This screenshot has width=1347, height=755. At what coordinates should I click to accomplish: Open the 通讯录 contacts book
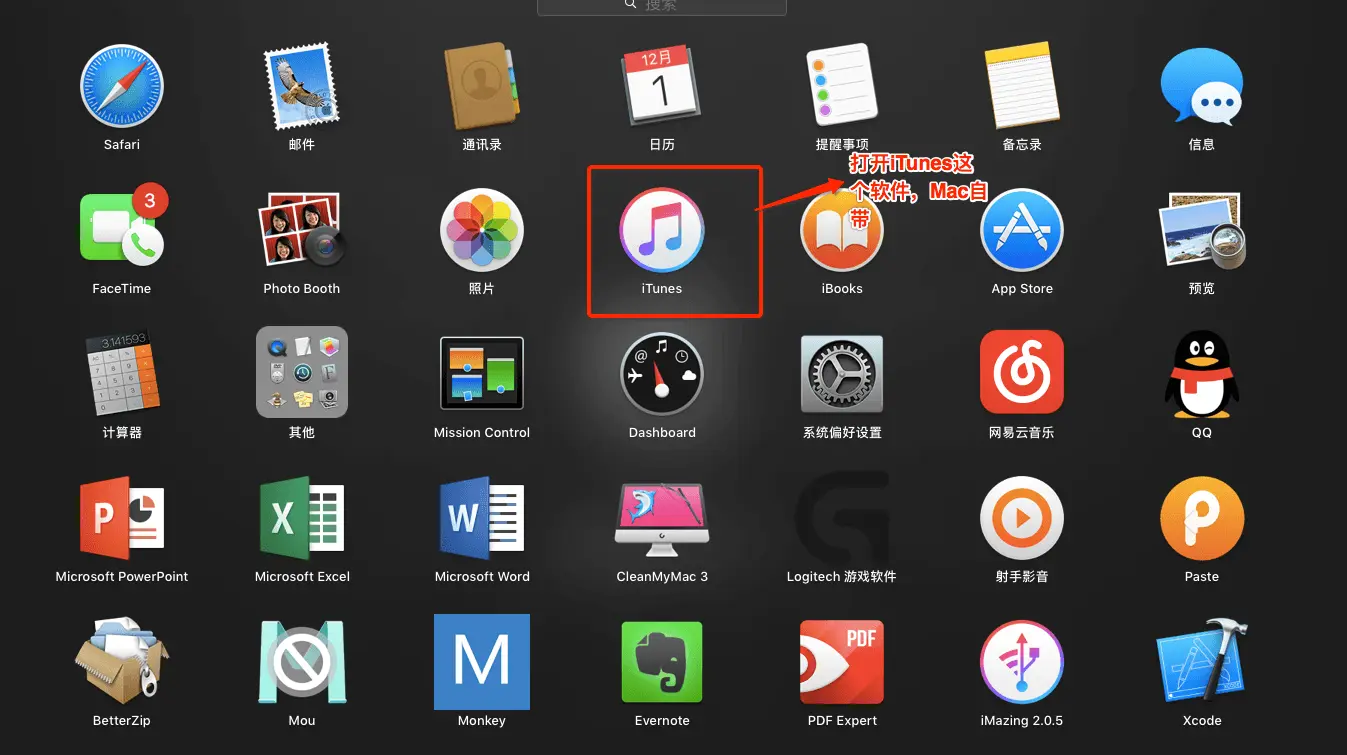point(482,86)
